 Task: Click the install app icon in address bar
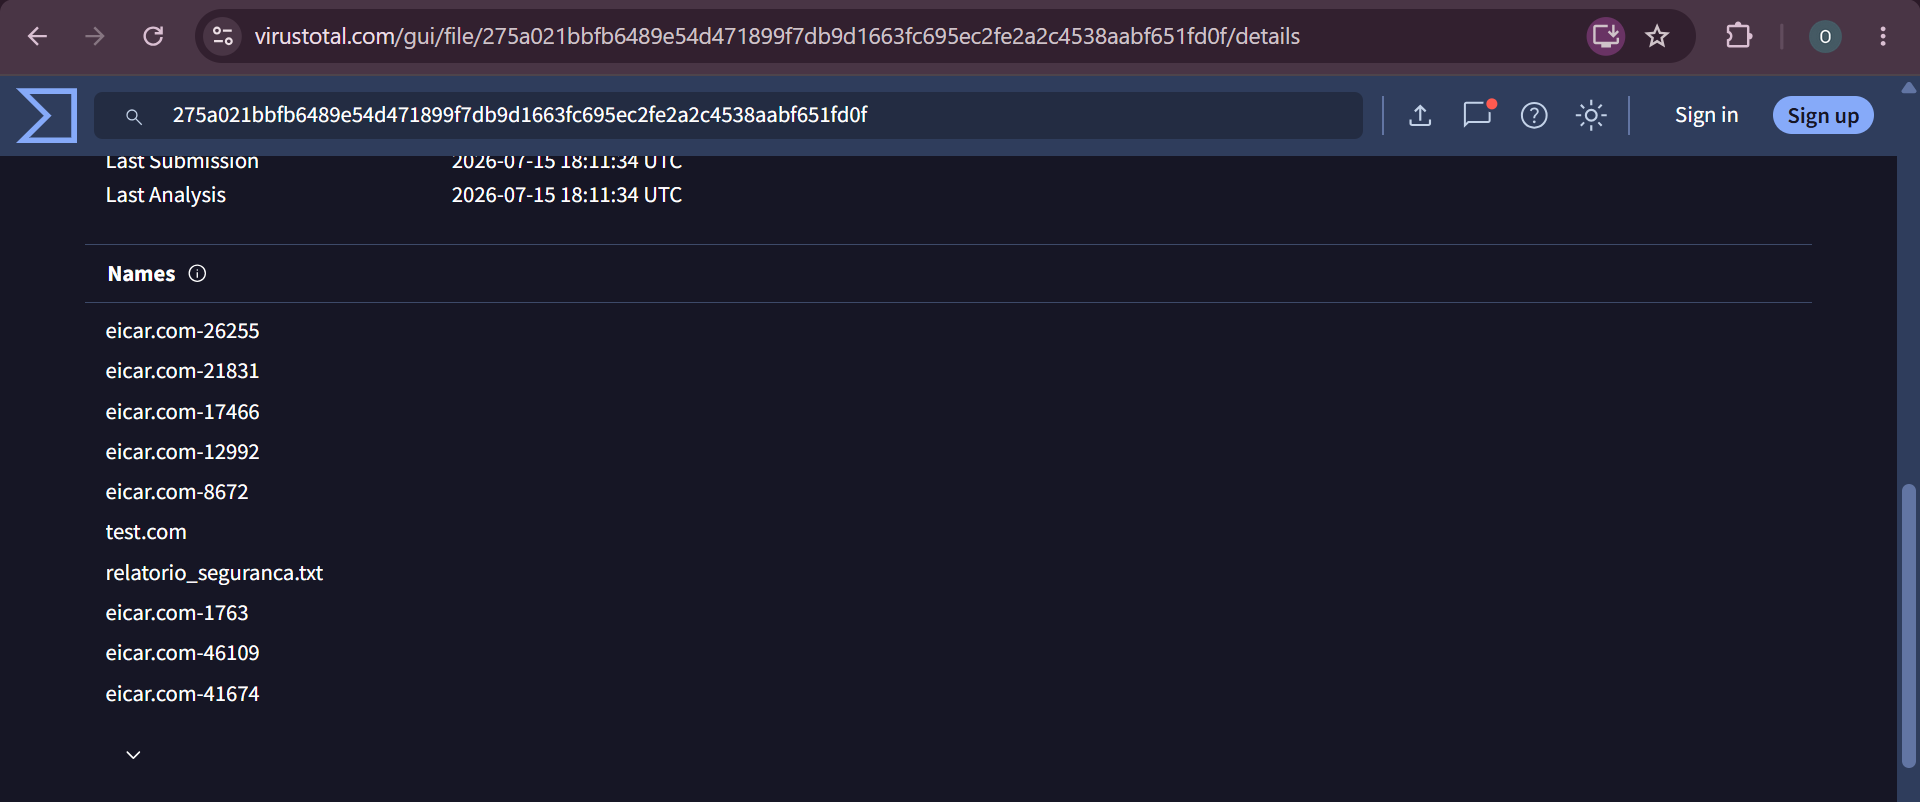point(1606,36)
